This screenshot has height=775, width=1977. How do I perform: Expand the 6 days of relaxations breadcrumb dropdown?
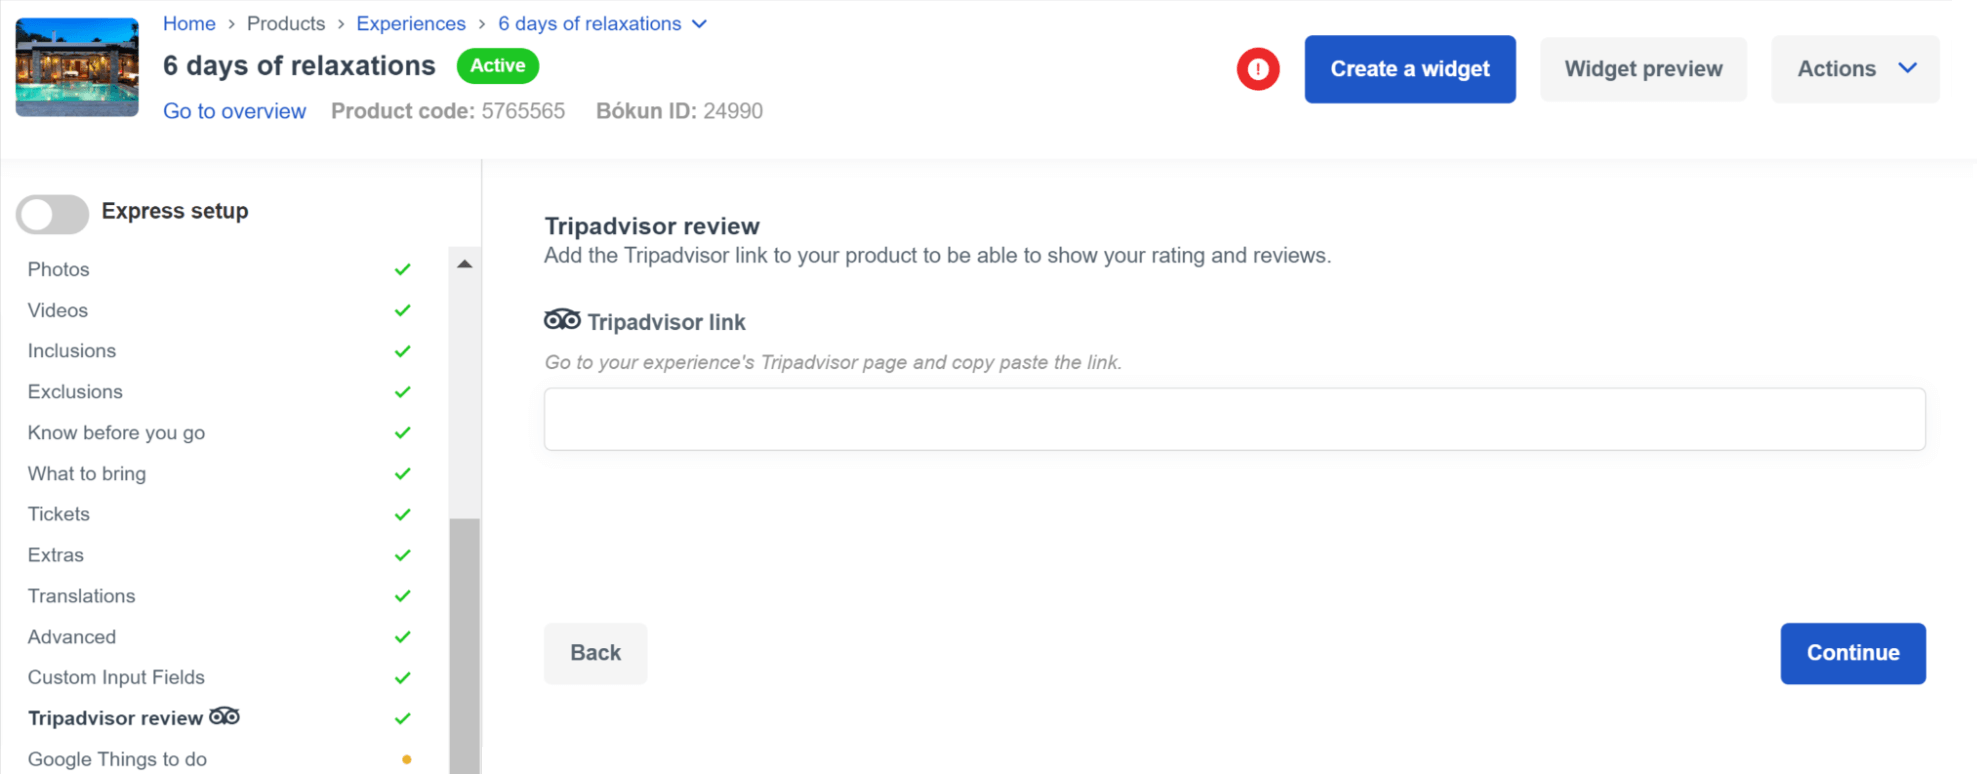tap(700, 24)
